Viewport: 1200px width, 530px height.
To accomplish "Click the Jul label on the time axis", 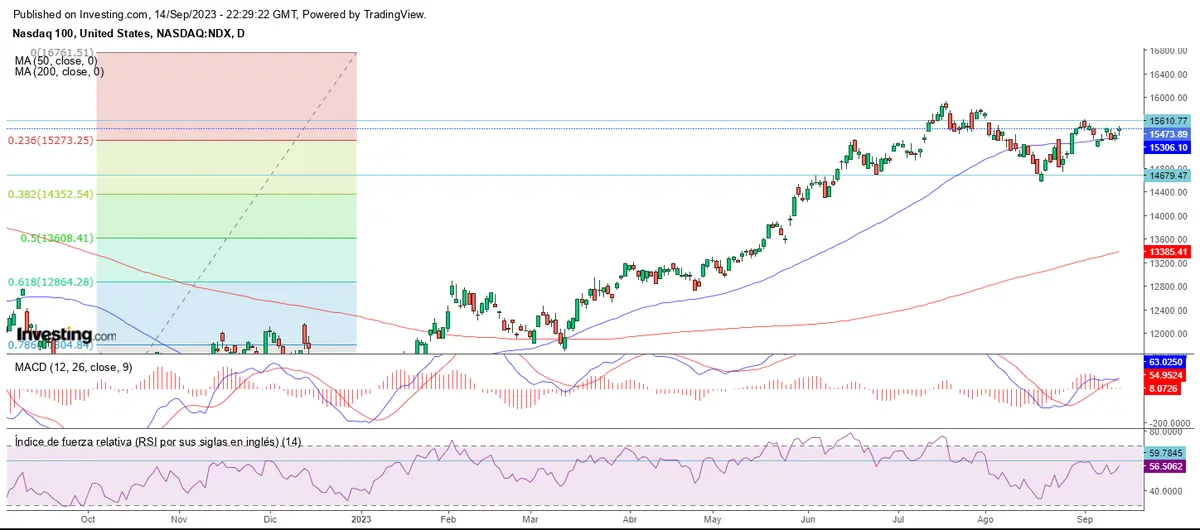I will tap(899, 520).
